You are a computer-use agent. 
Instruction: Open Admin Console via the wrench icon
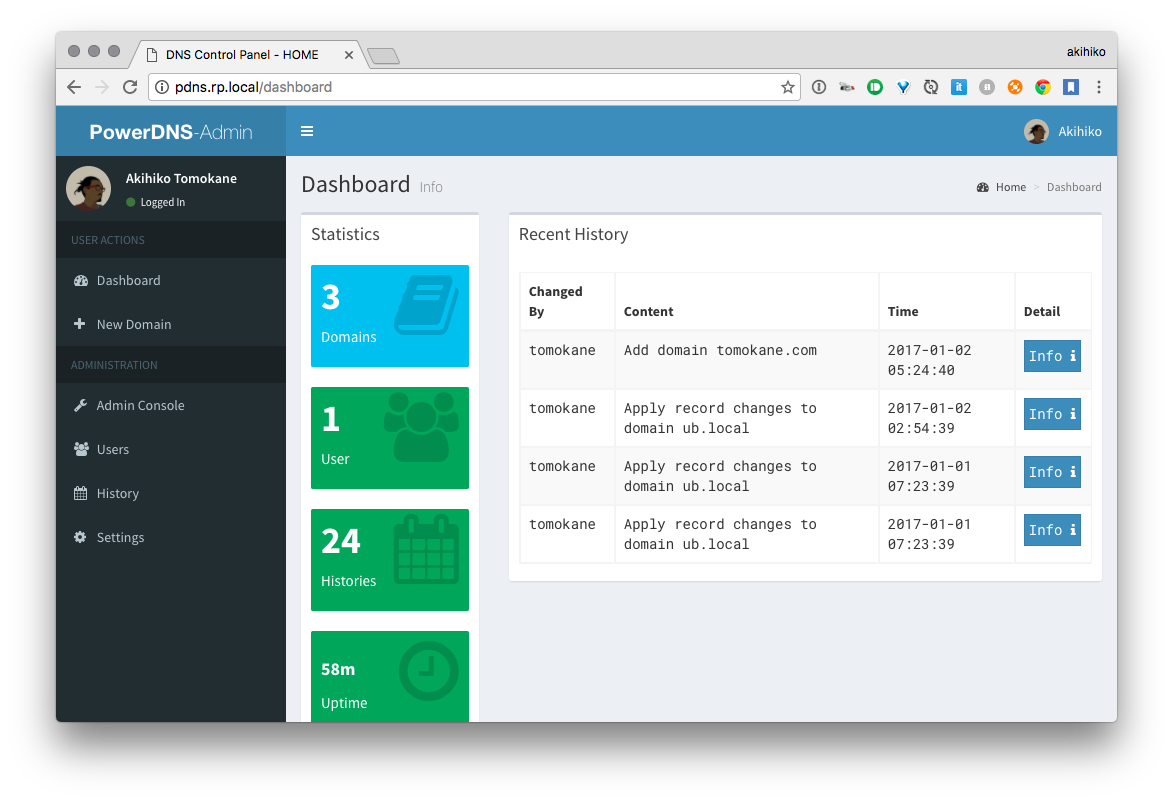coord(80,405)
